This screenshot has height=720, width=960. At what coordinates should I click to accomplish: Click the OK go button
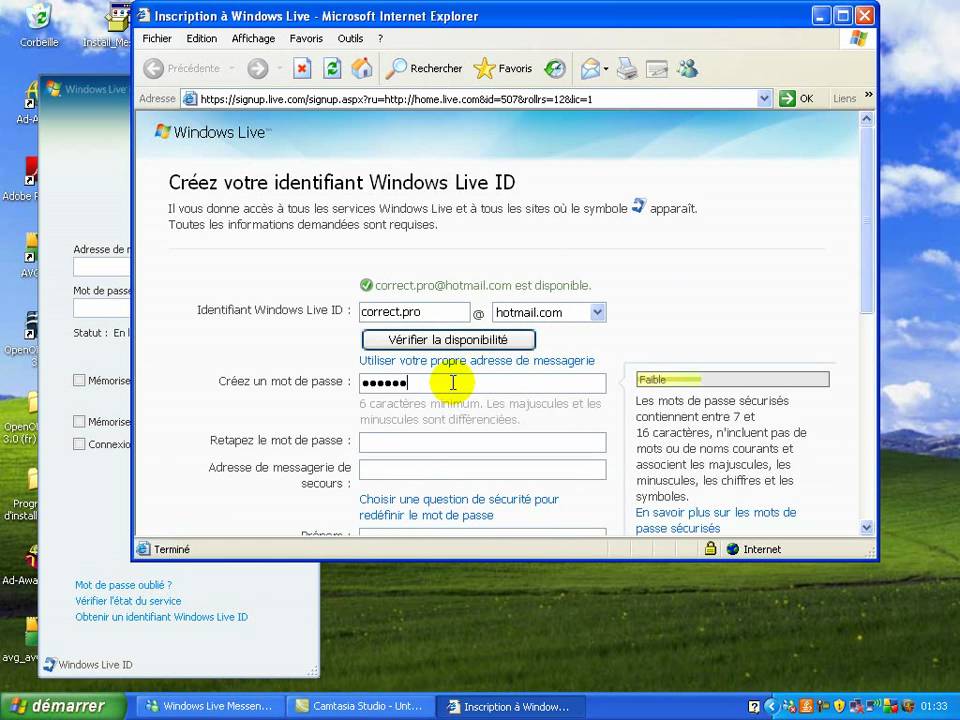(x=797, y=99)
